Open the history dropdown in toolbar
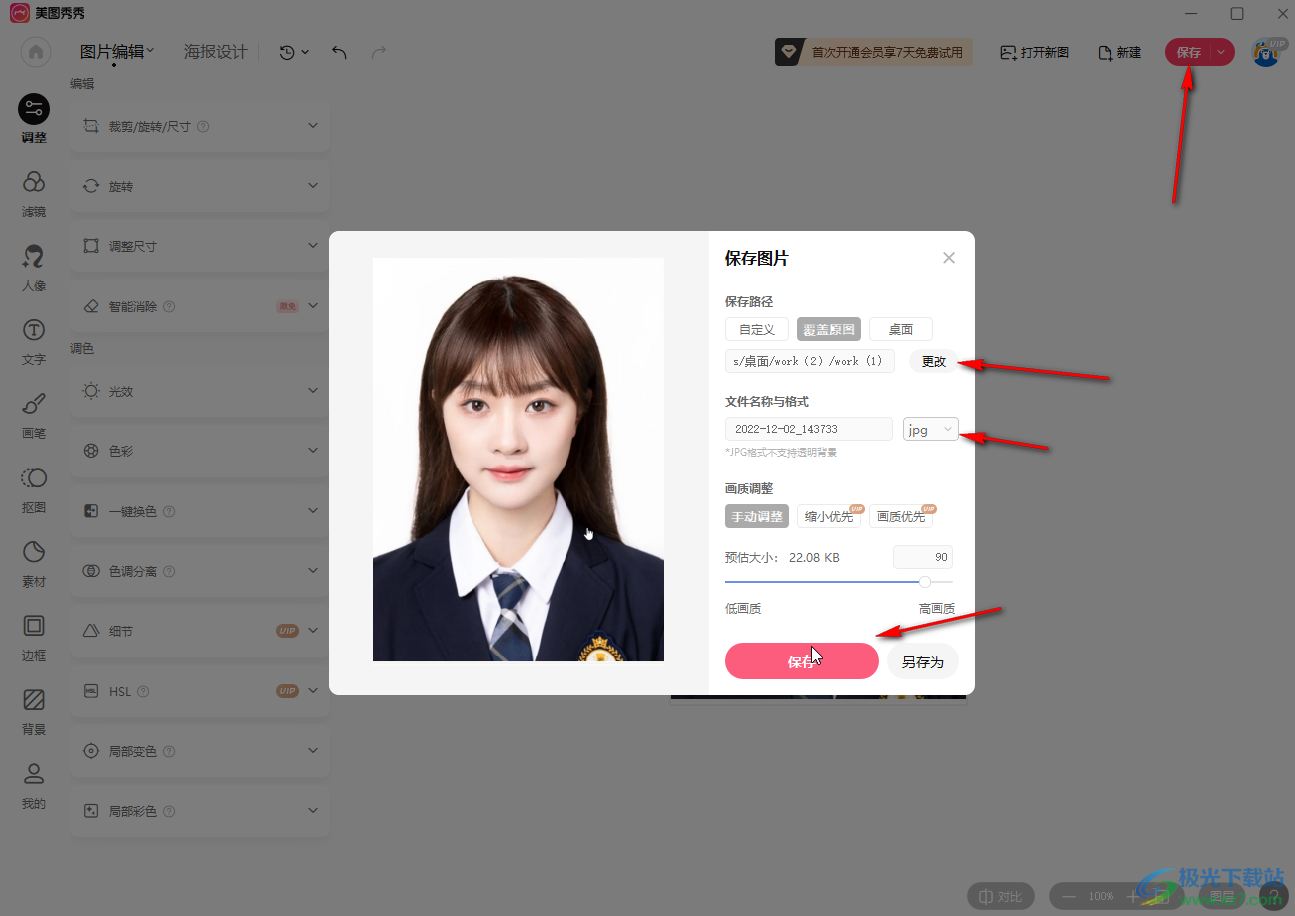1295x916 pixels. click(294, 52)
